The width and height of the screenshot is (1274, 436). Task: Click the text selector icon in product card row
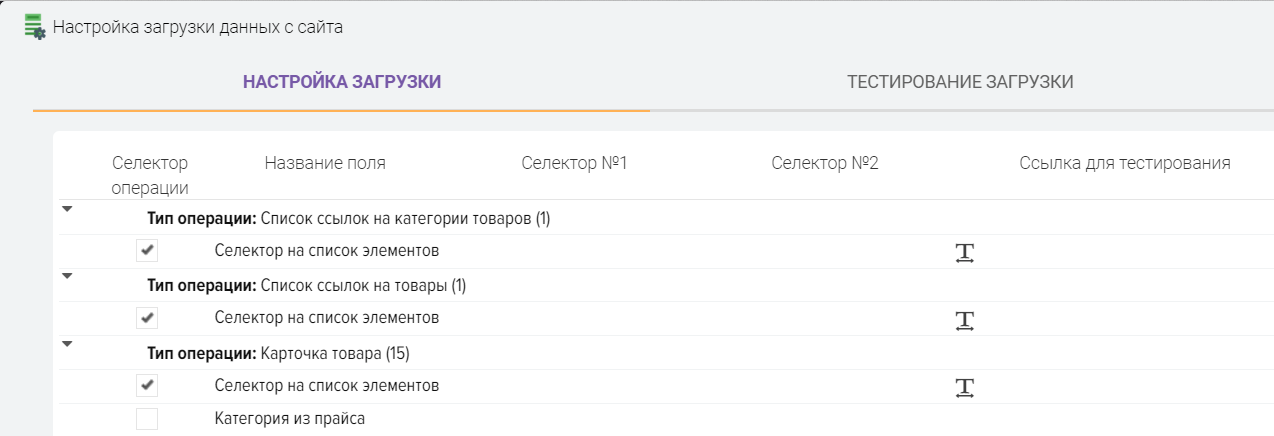pos(964,387)
